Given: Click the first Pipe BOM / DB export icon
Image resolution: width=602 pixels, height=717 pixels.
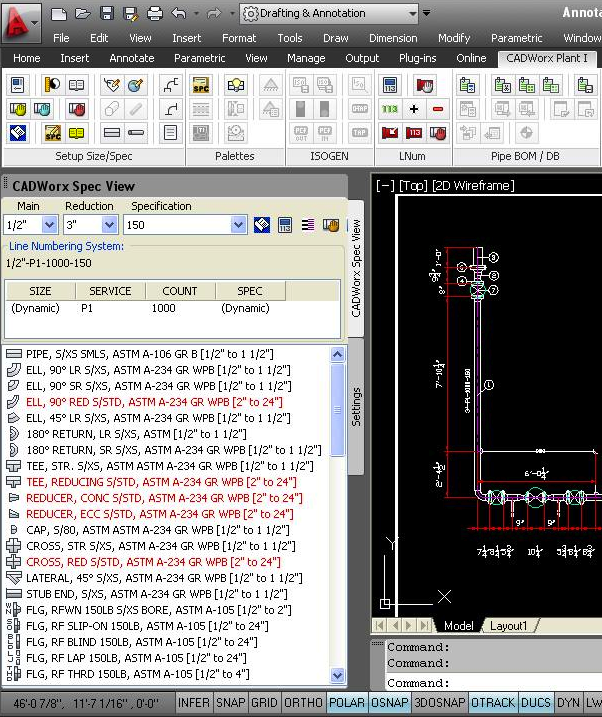Looking at the screenshot, I should [467, 85].
